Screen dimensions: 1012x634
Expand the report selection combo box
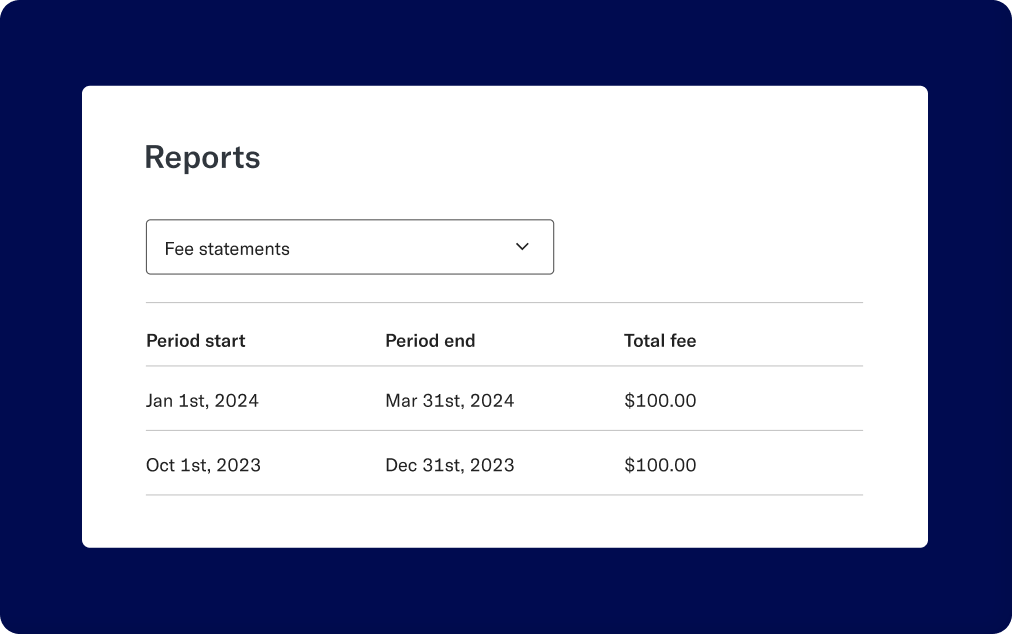(350, 247)
